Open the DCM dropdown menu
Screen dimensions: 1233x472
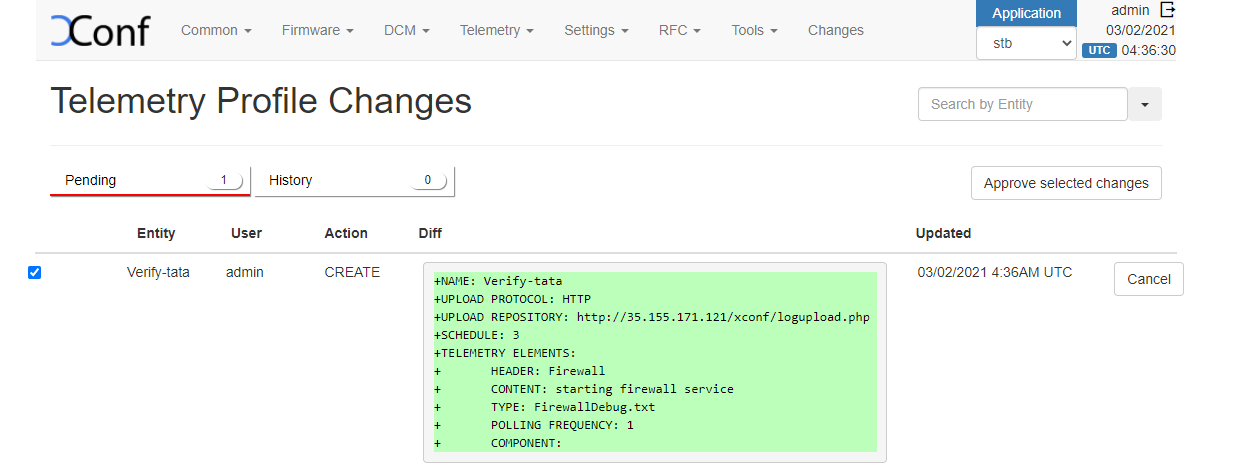[407, 30]
